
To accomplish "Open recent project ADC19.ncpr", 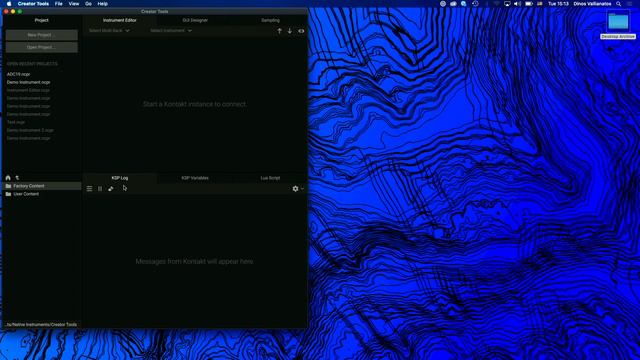I will click(18, 74).
